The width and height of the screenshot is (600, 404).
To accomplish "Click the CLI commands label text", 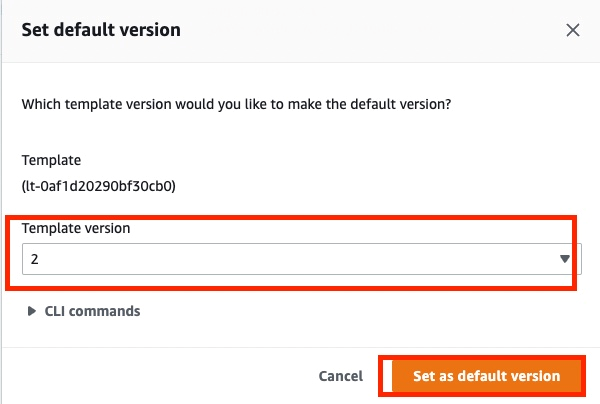I will (92, 311).
